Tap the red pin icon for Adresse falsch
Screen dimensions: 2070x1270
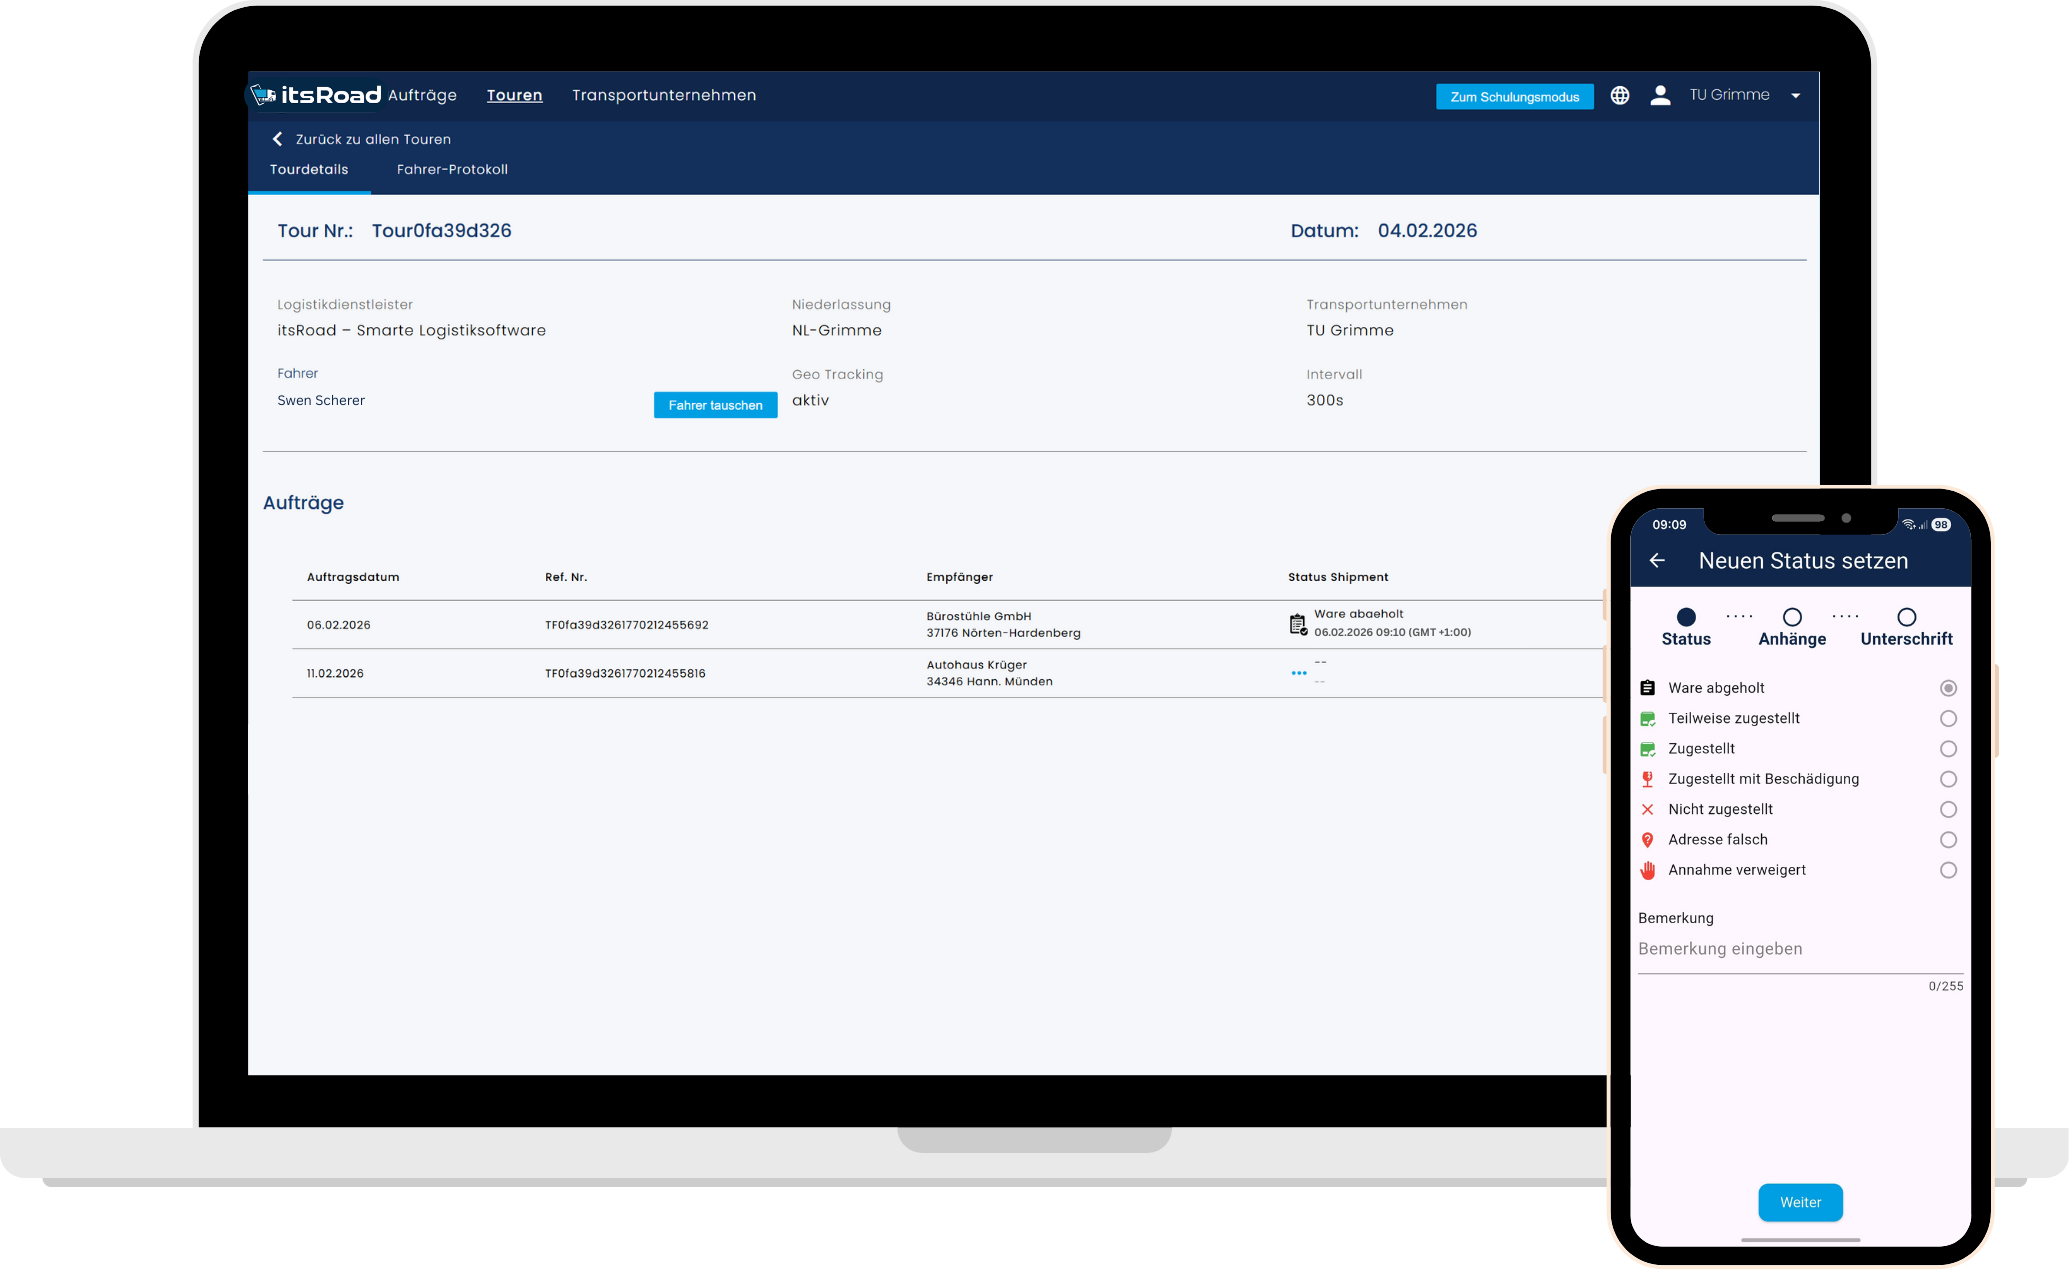point(1647,839)
